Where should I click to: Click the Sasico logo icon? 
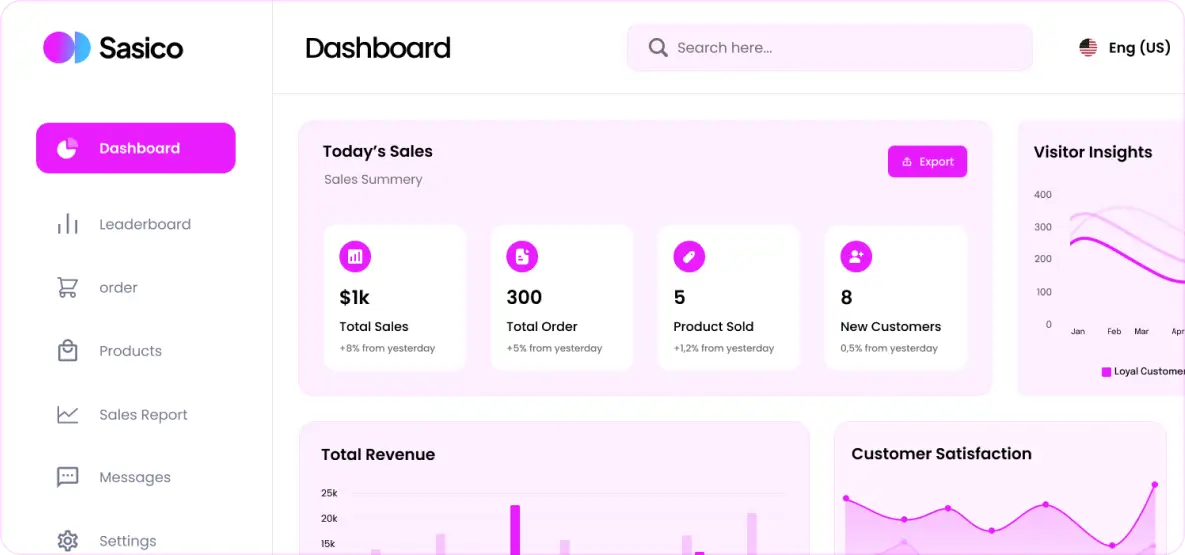(67, 48)
